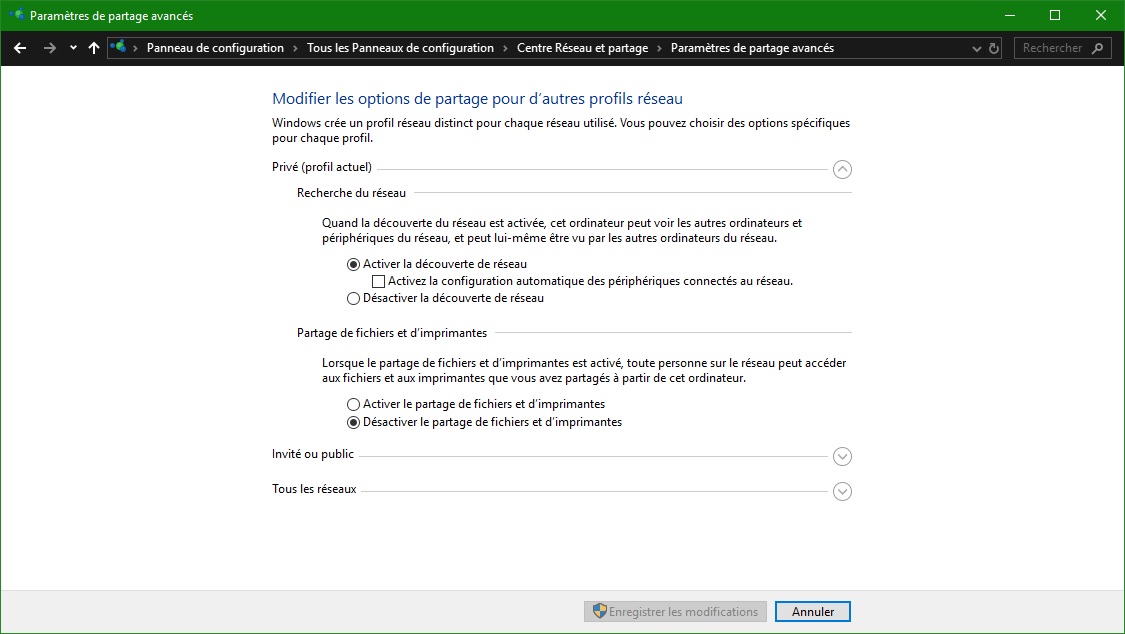Click the network icon in address bar

pyautogui.click(x=118, y=47)
